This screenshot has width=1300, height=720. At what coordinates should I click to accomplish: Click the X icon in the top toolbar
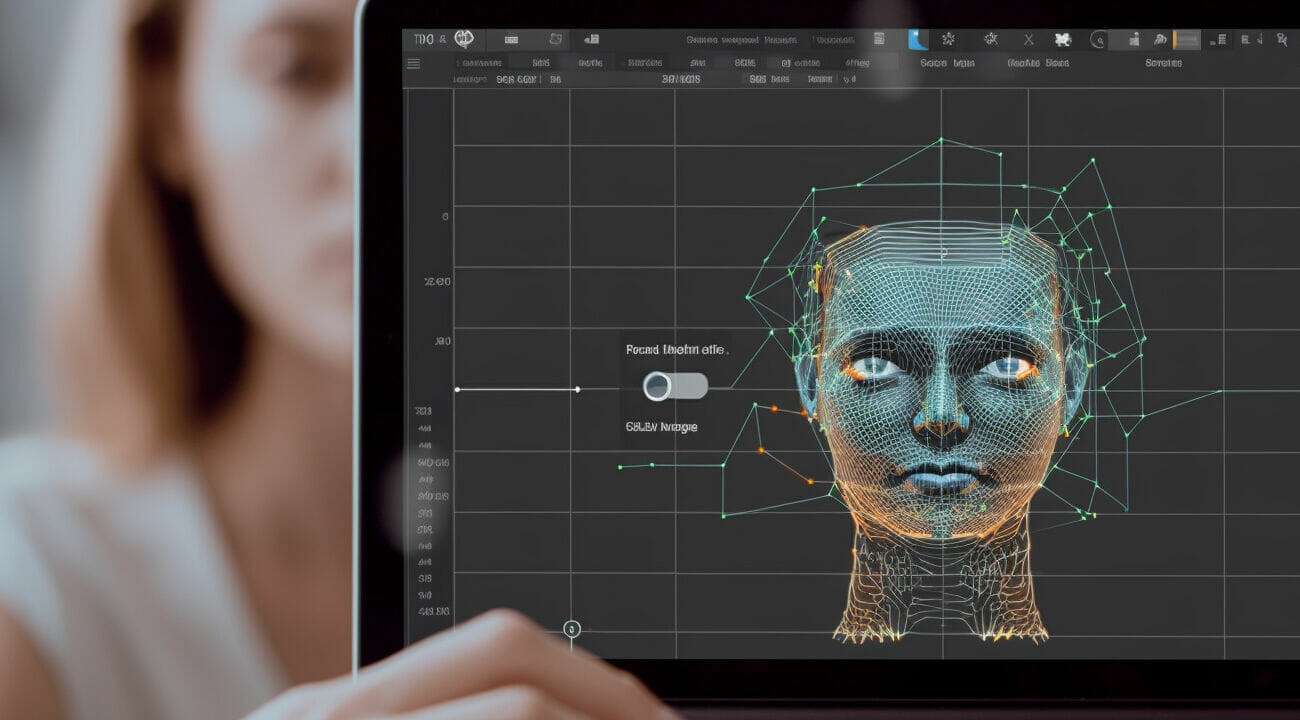click(x=1029, y=39)
